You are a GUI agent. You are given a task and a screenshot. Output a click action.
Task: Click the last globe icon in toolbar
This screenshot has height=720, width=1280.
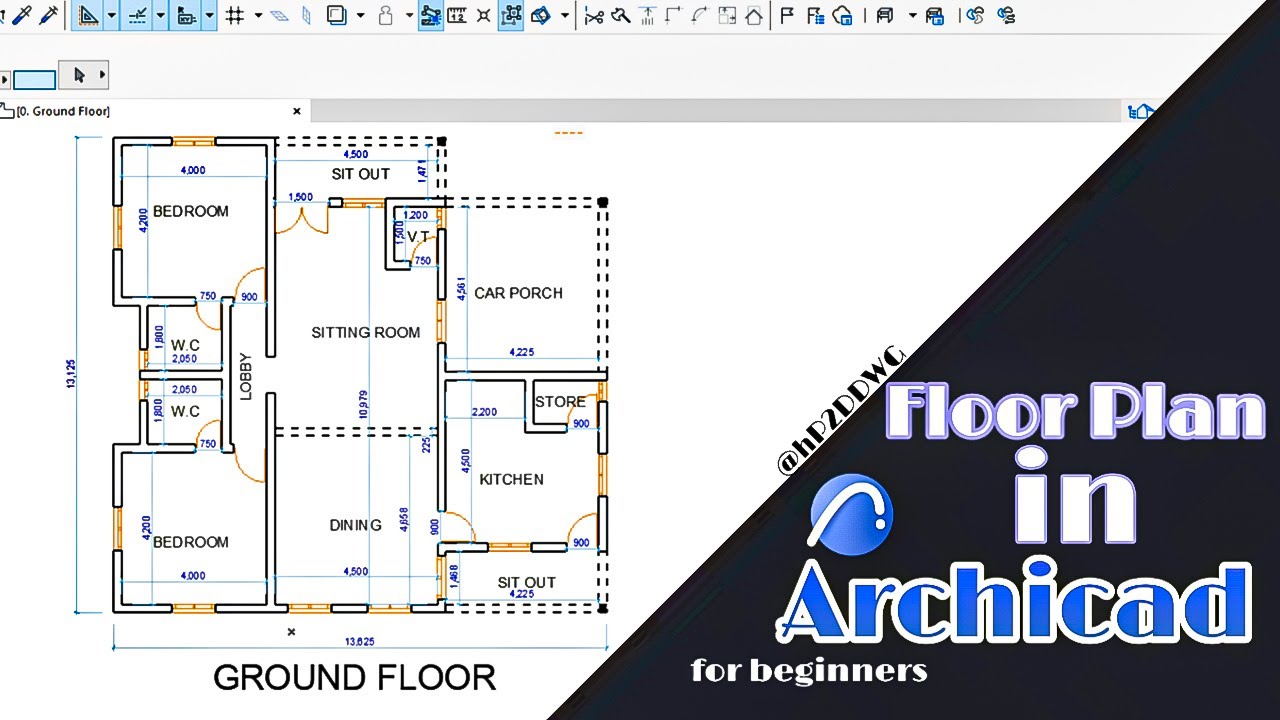(x=1006, y=15)
